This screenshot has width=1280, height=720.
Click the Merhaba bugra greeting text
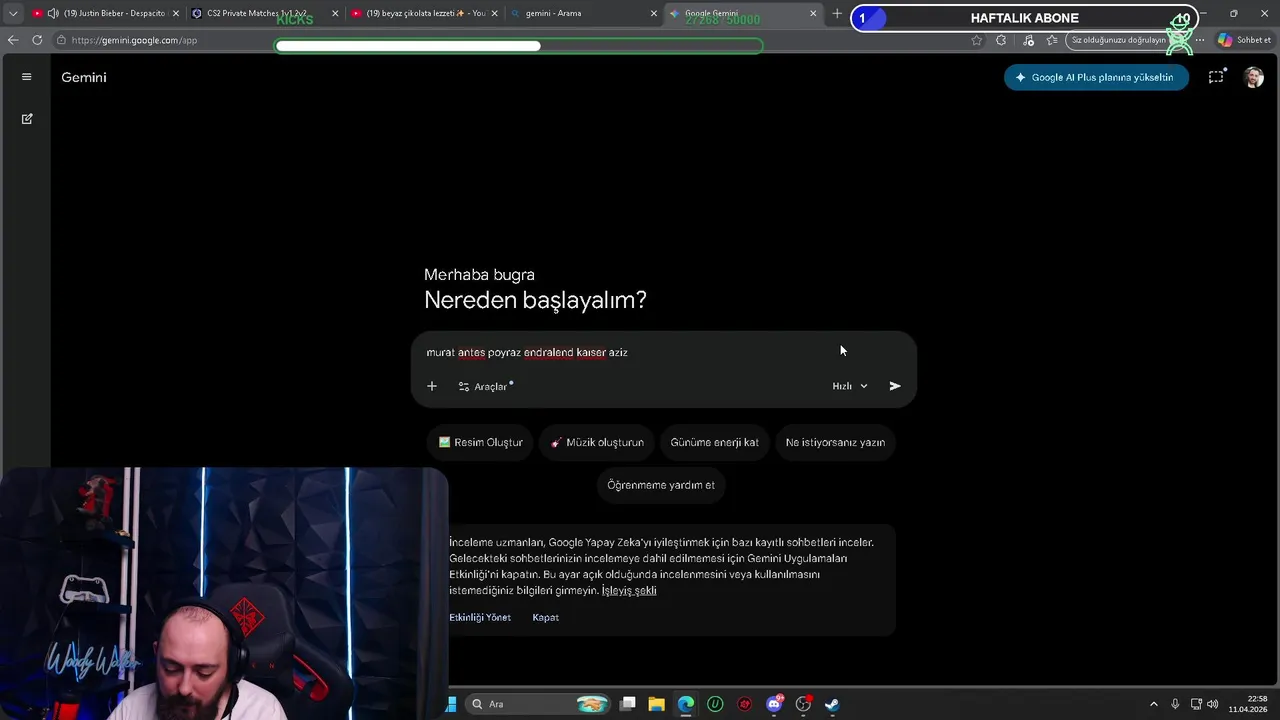tap(479, 274)
